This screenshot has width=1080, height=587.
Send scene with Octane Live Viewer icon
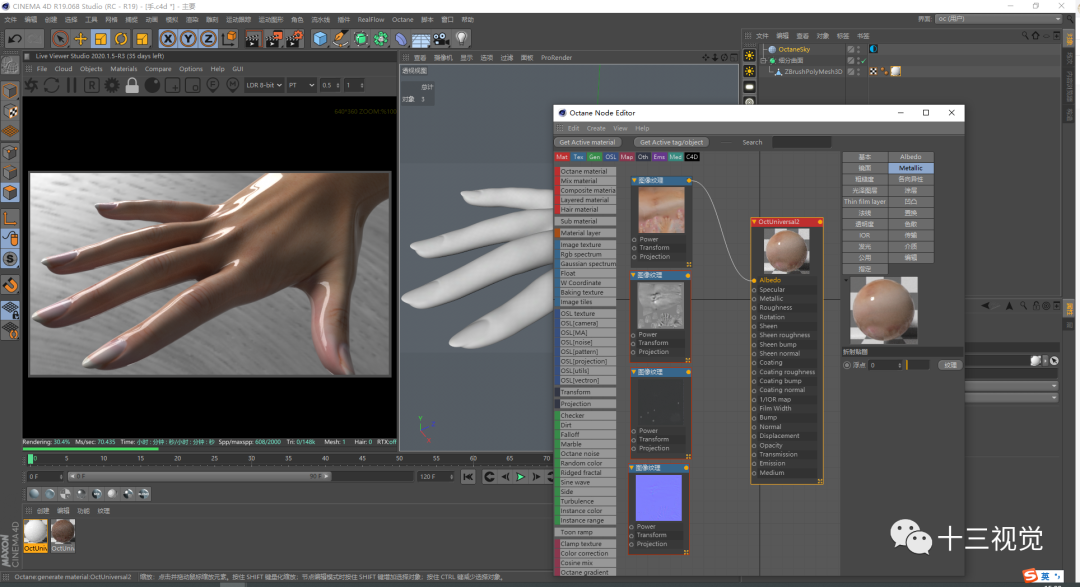(32, 85)
